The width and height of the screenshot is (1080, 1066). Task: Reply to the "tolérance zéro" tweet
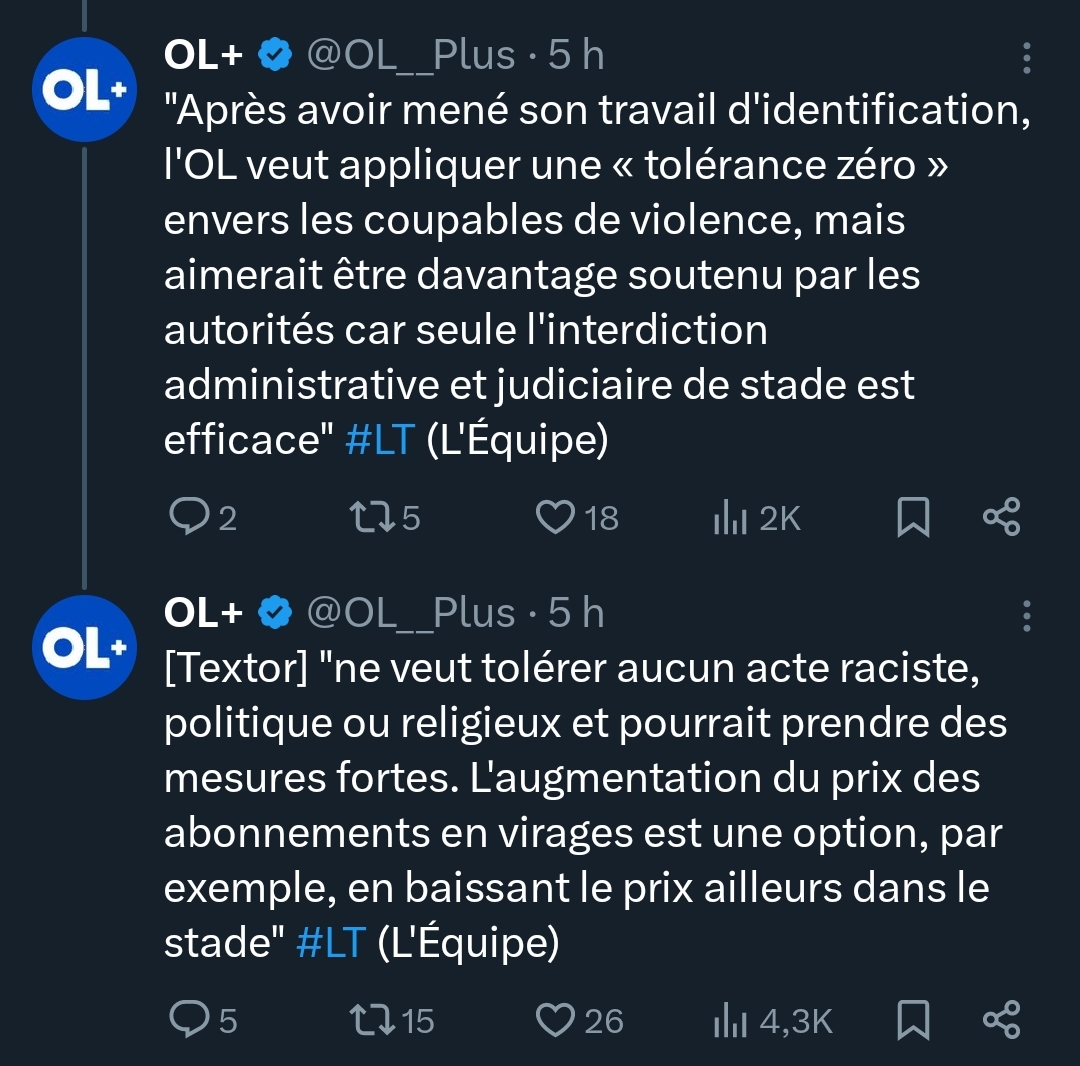pos(187,517)
